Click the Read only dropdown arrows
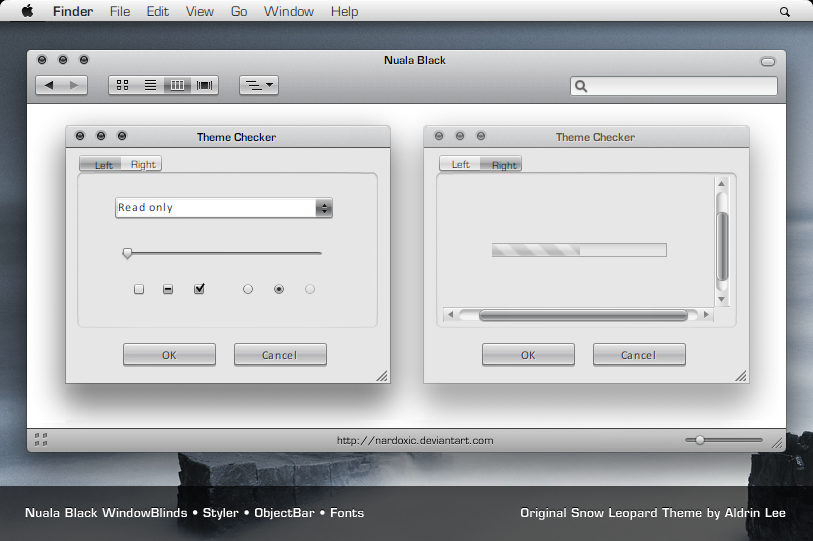813x541 pixels. [324, 208]
